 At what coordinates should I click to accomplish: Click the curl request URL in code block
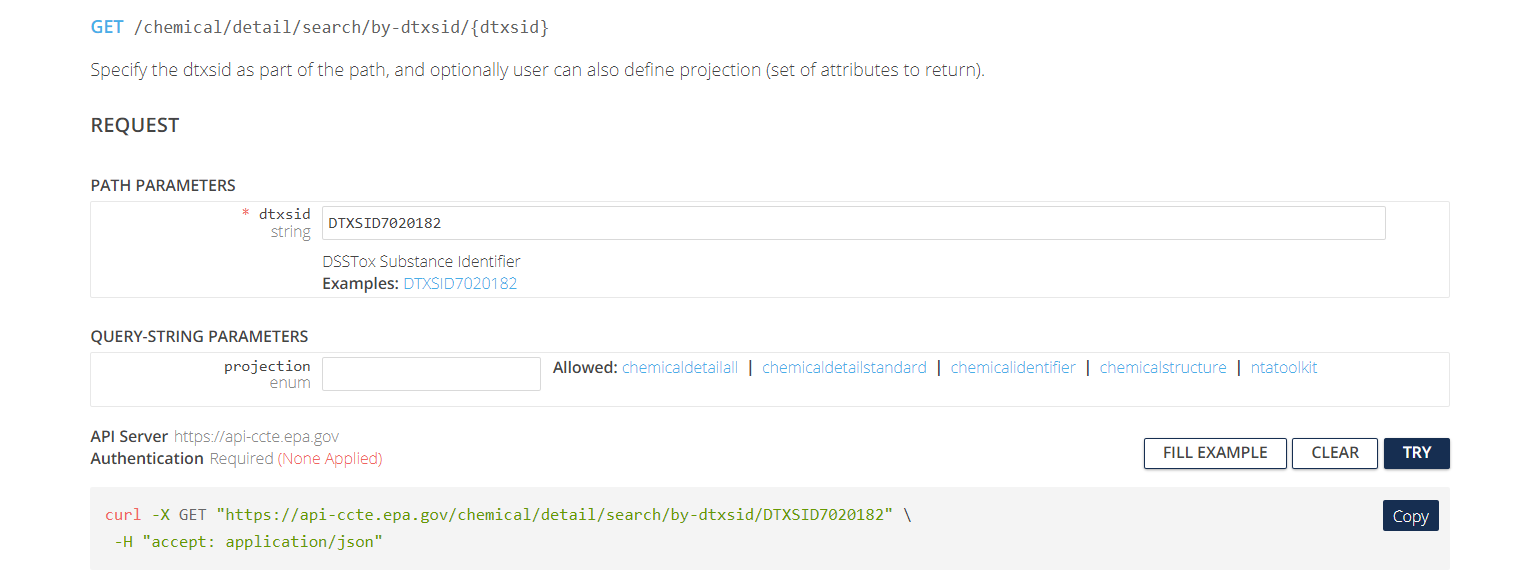(558, 515)
